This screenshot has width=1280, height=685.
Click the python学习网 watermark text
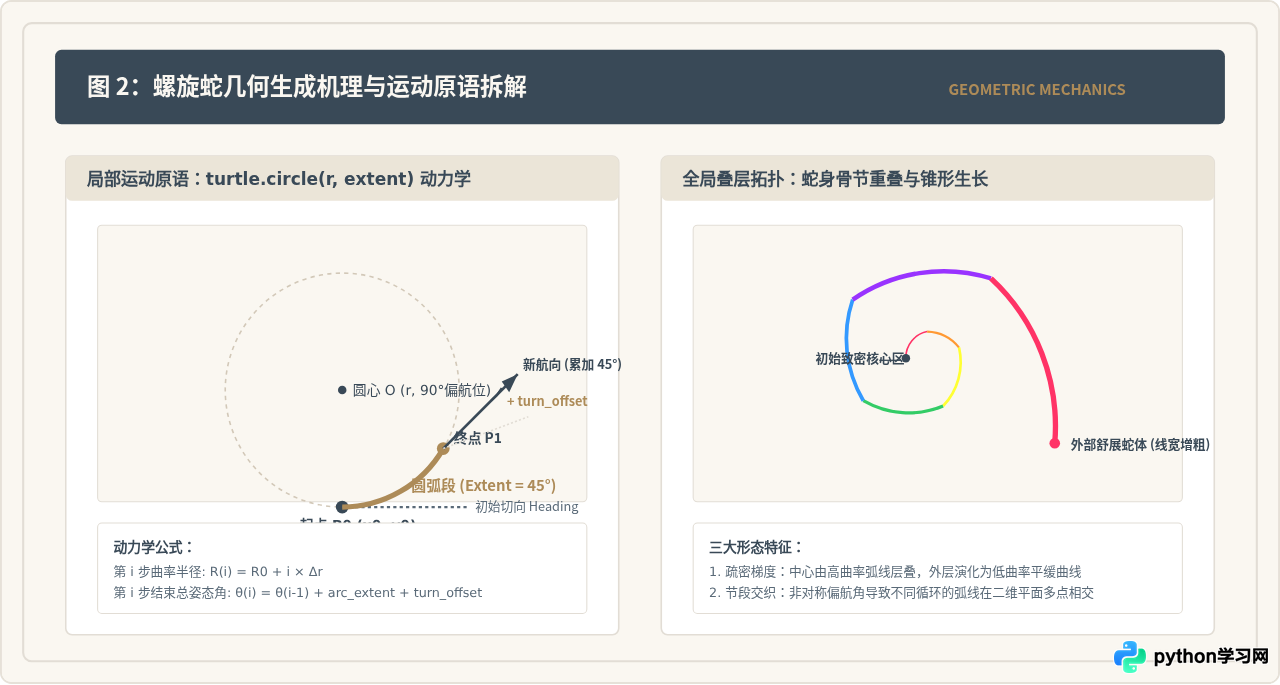1211,657
